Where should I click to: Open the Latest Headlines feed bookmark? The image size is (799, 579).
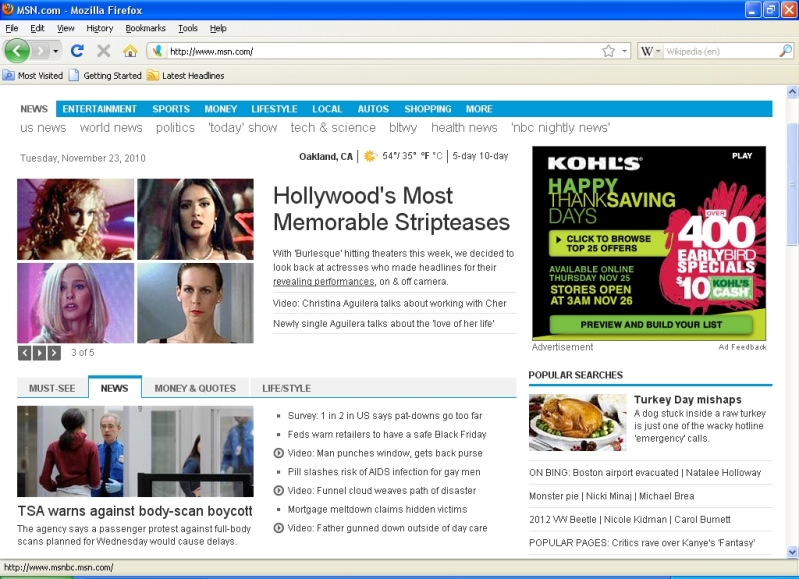186,75
